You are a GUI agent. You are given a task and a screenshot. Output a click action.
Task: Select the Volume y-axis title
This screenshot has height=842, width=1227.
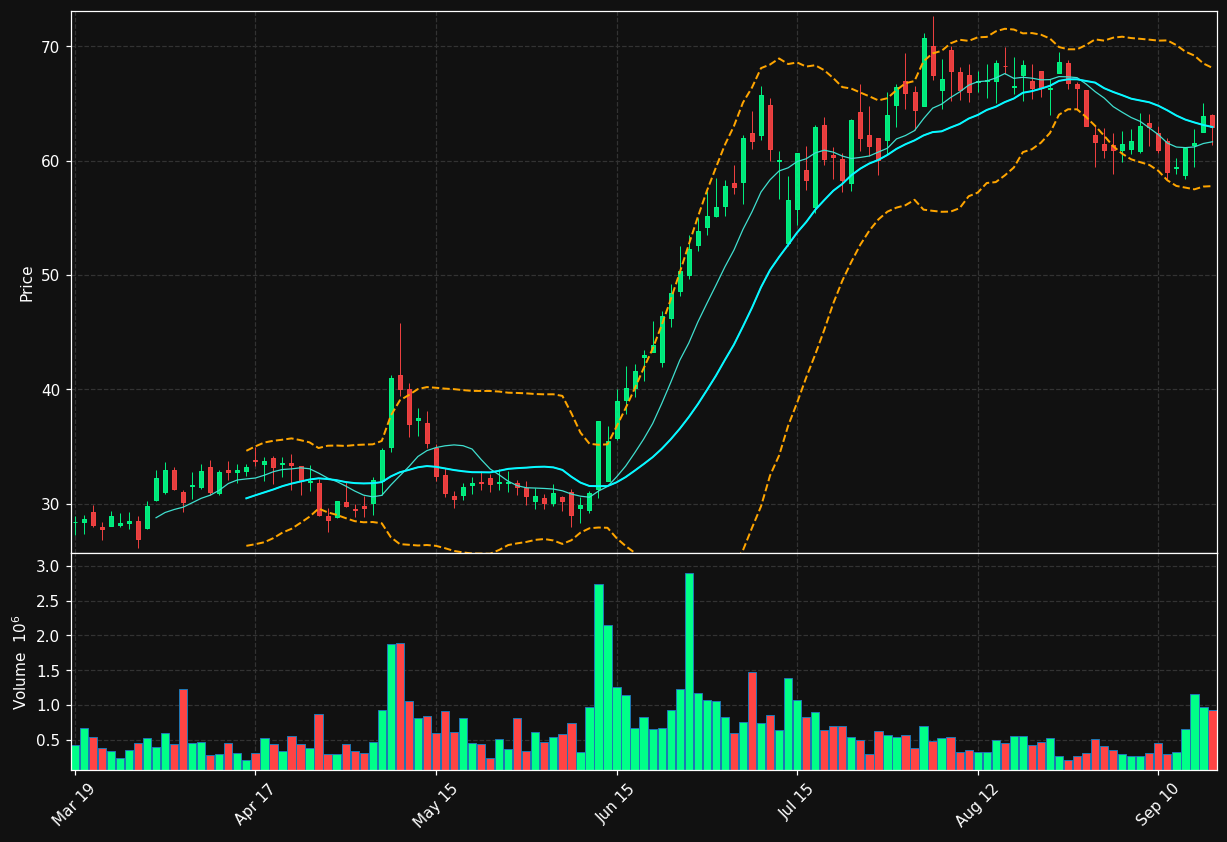20,662
